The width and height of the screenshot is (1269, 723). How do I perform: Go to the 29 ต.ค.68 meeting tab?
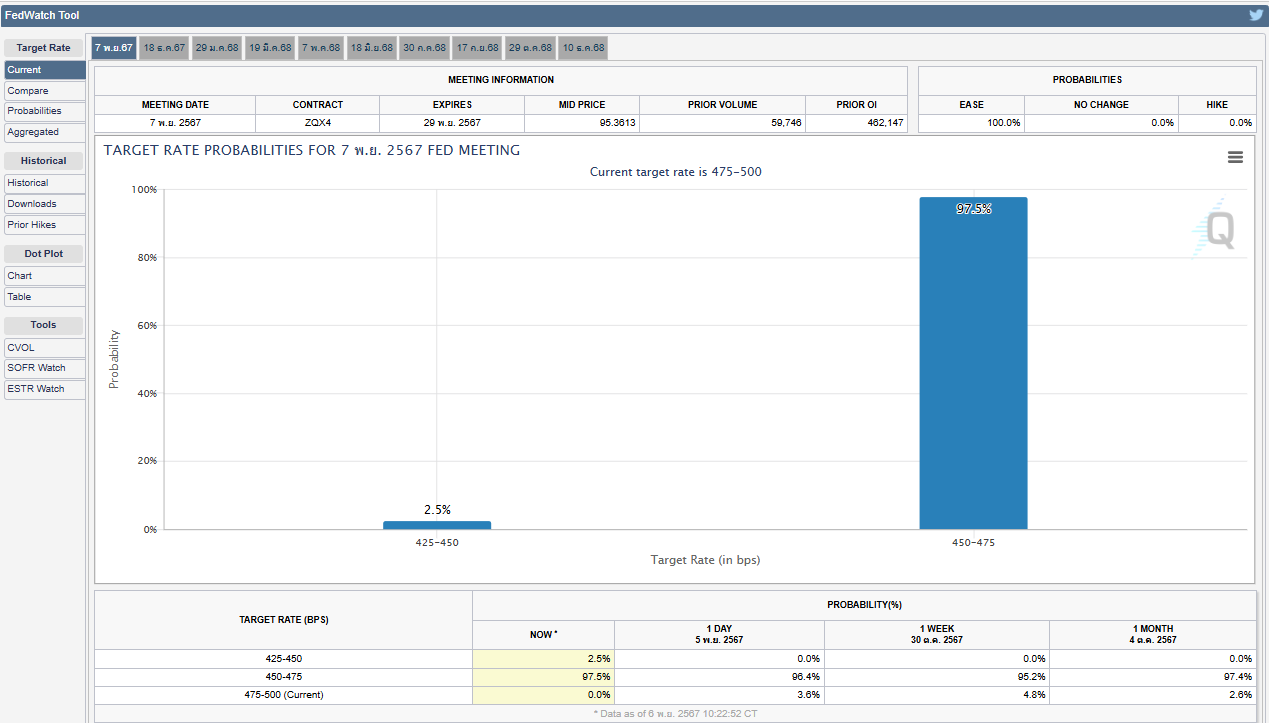tap(530, 48)
